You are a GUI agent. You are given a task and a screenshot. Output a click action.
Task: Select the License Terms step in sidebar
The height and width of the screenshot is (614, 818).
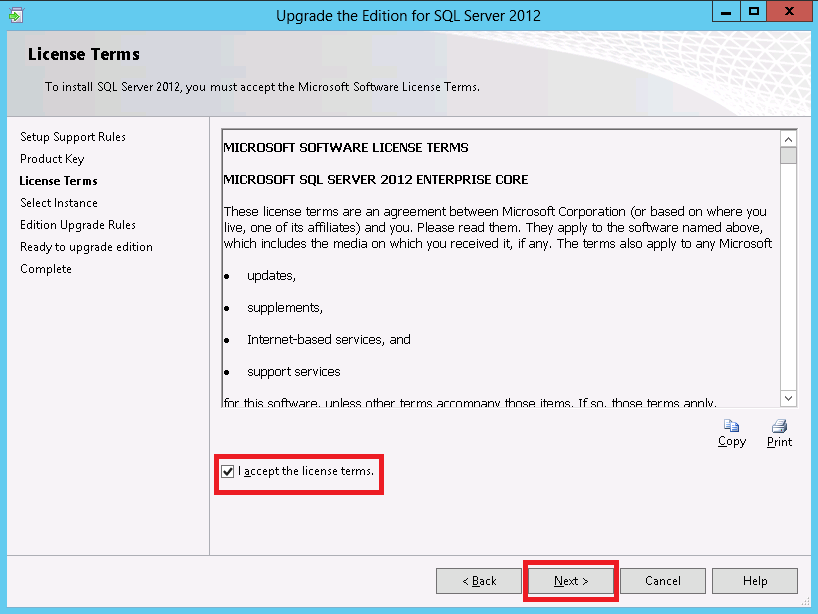[x=58, y=181]
